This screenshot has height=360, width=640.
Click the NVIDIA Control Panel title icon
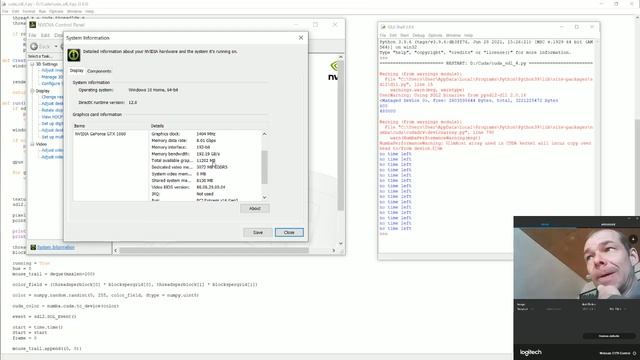33,25
